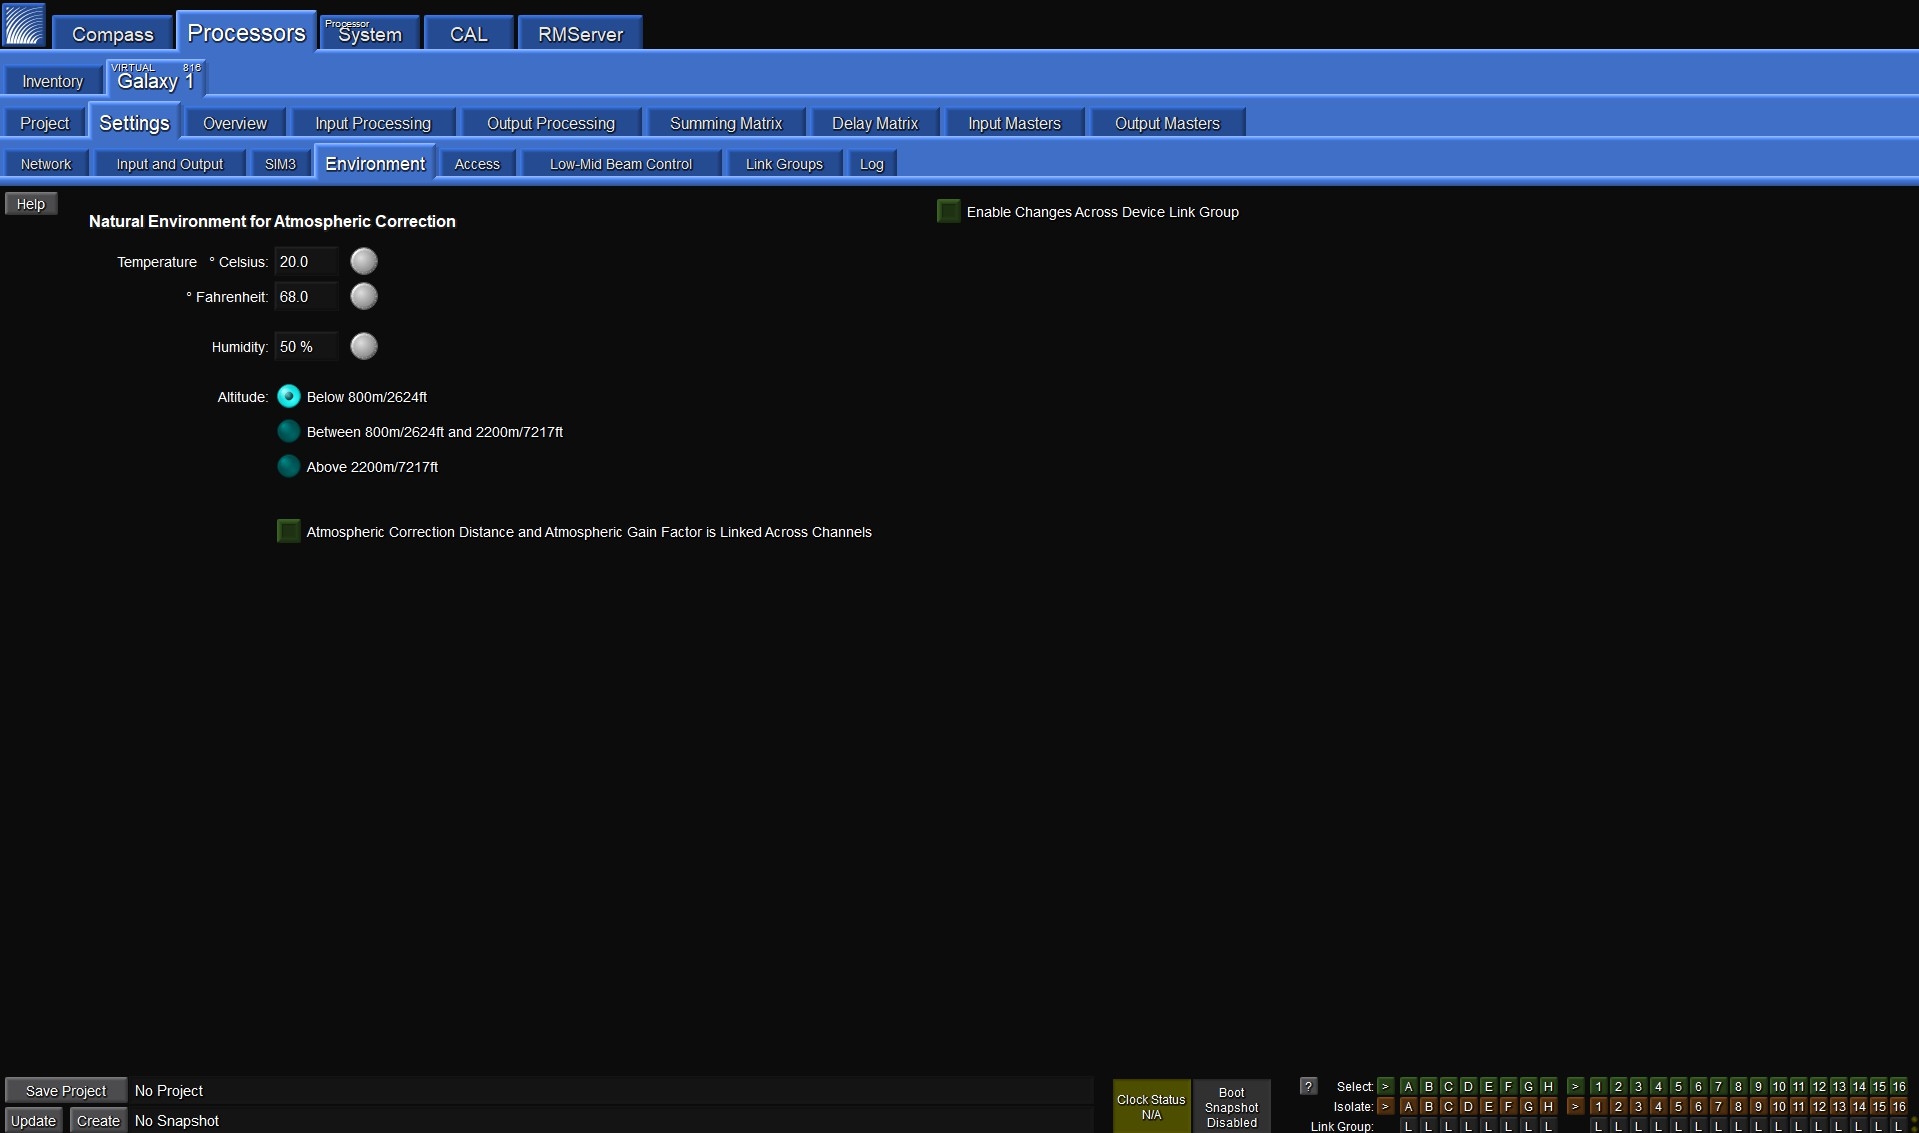
Task: Expand the output Isolate row arrow
Action: 1575,1106
